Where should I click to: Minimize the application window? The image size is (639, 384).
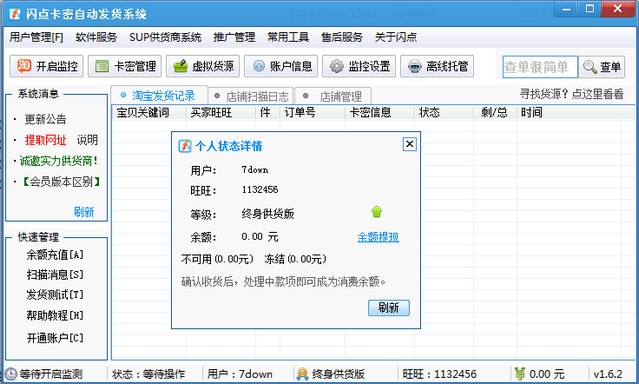pyautogui.click(x=566, y=9)
